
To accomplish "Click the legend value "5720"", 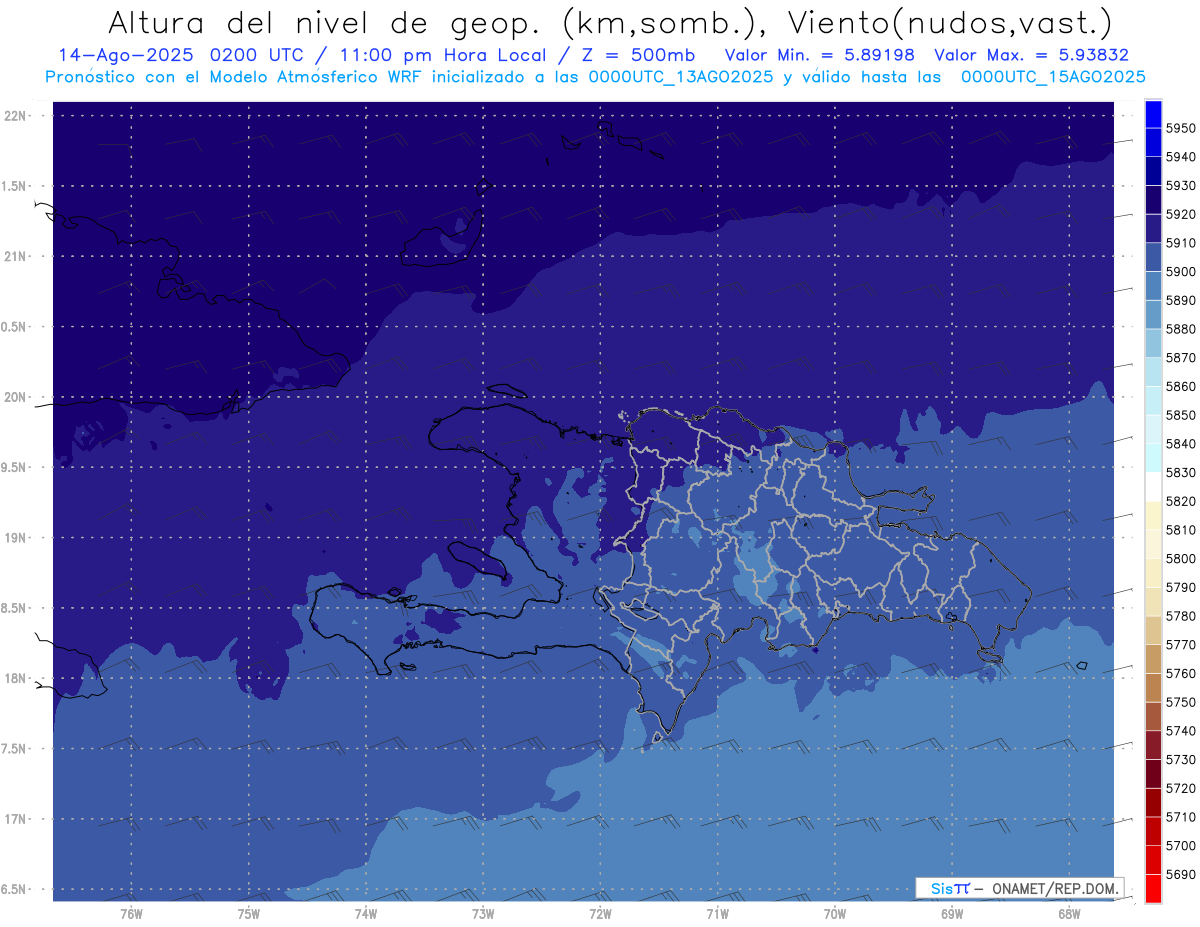I will [x=1180, y=789].
